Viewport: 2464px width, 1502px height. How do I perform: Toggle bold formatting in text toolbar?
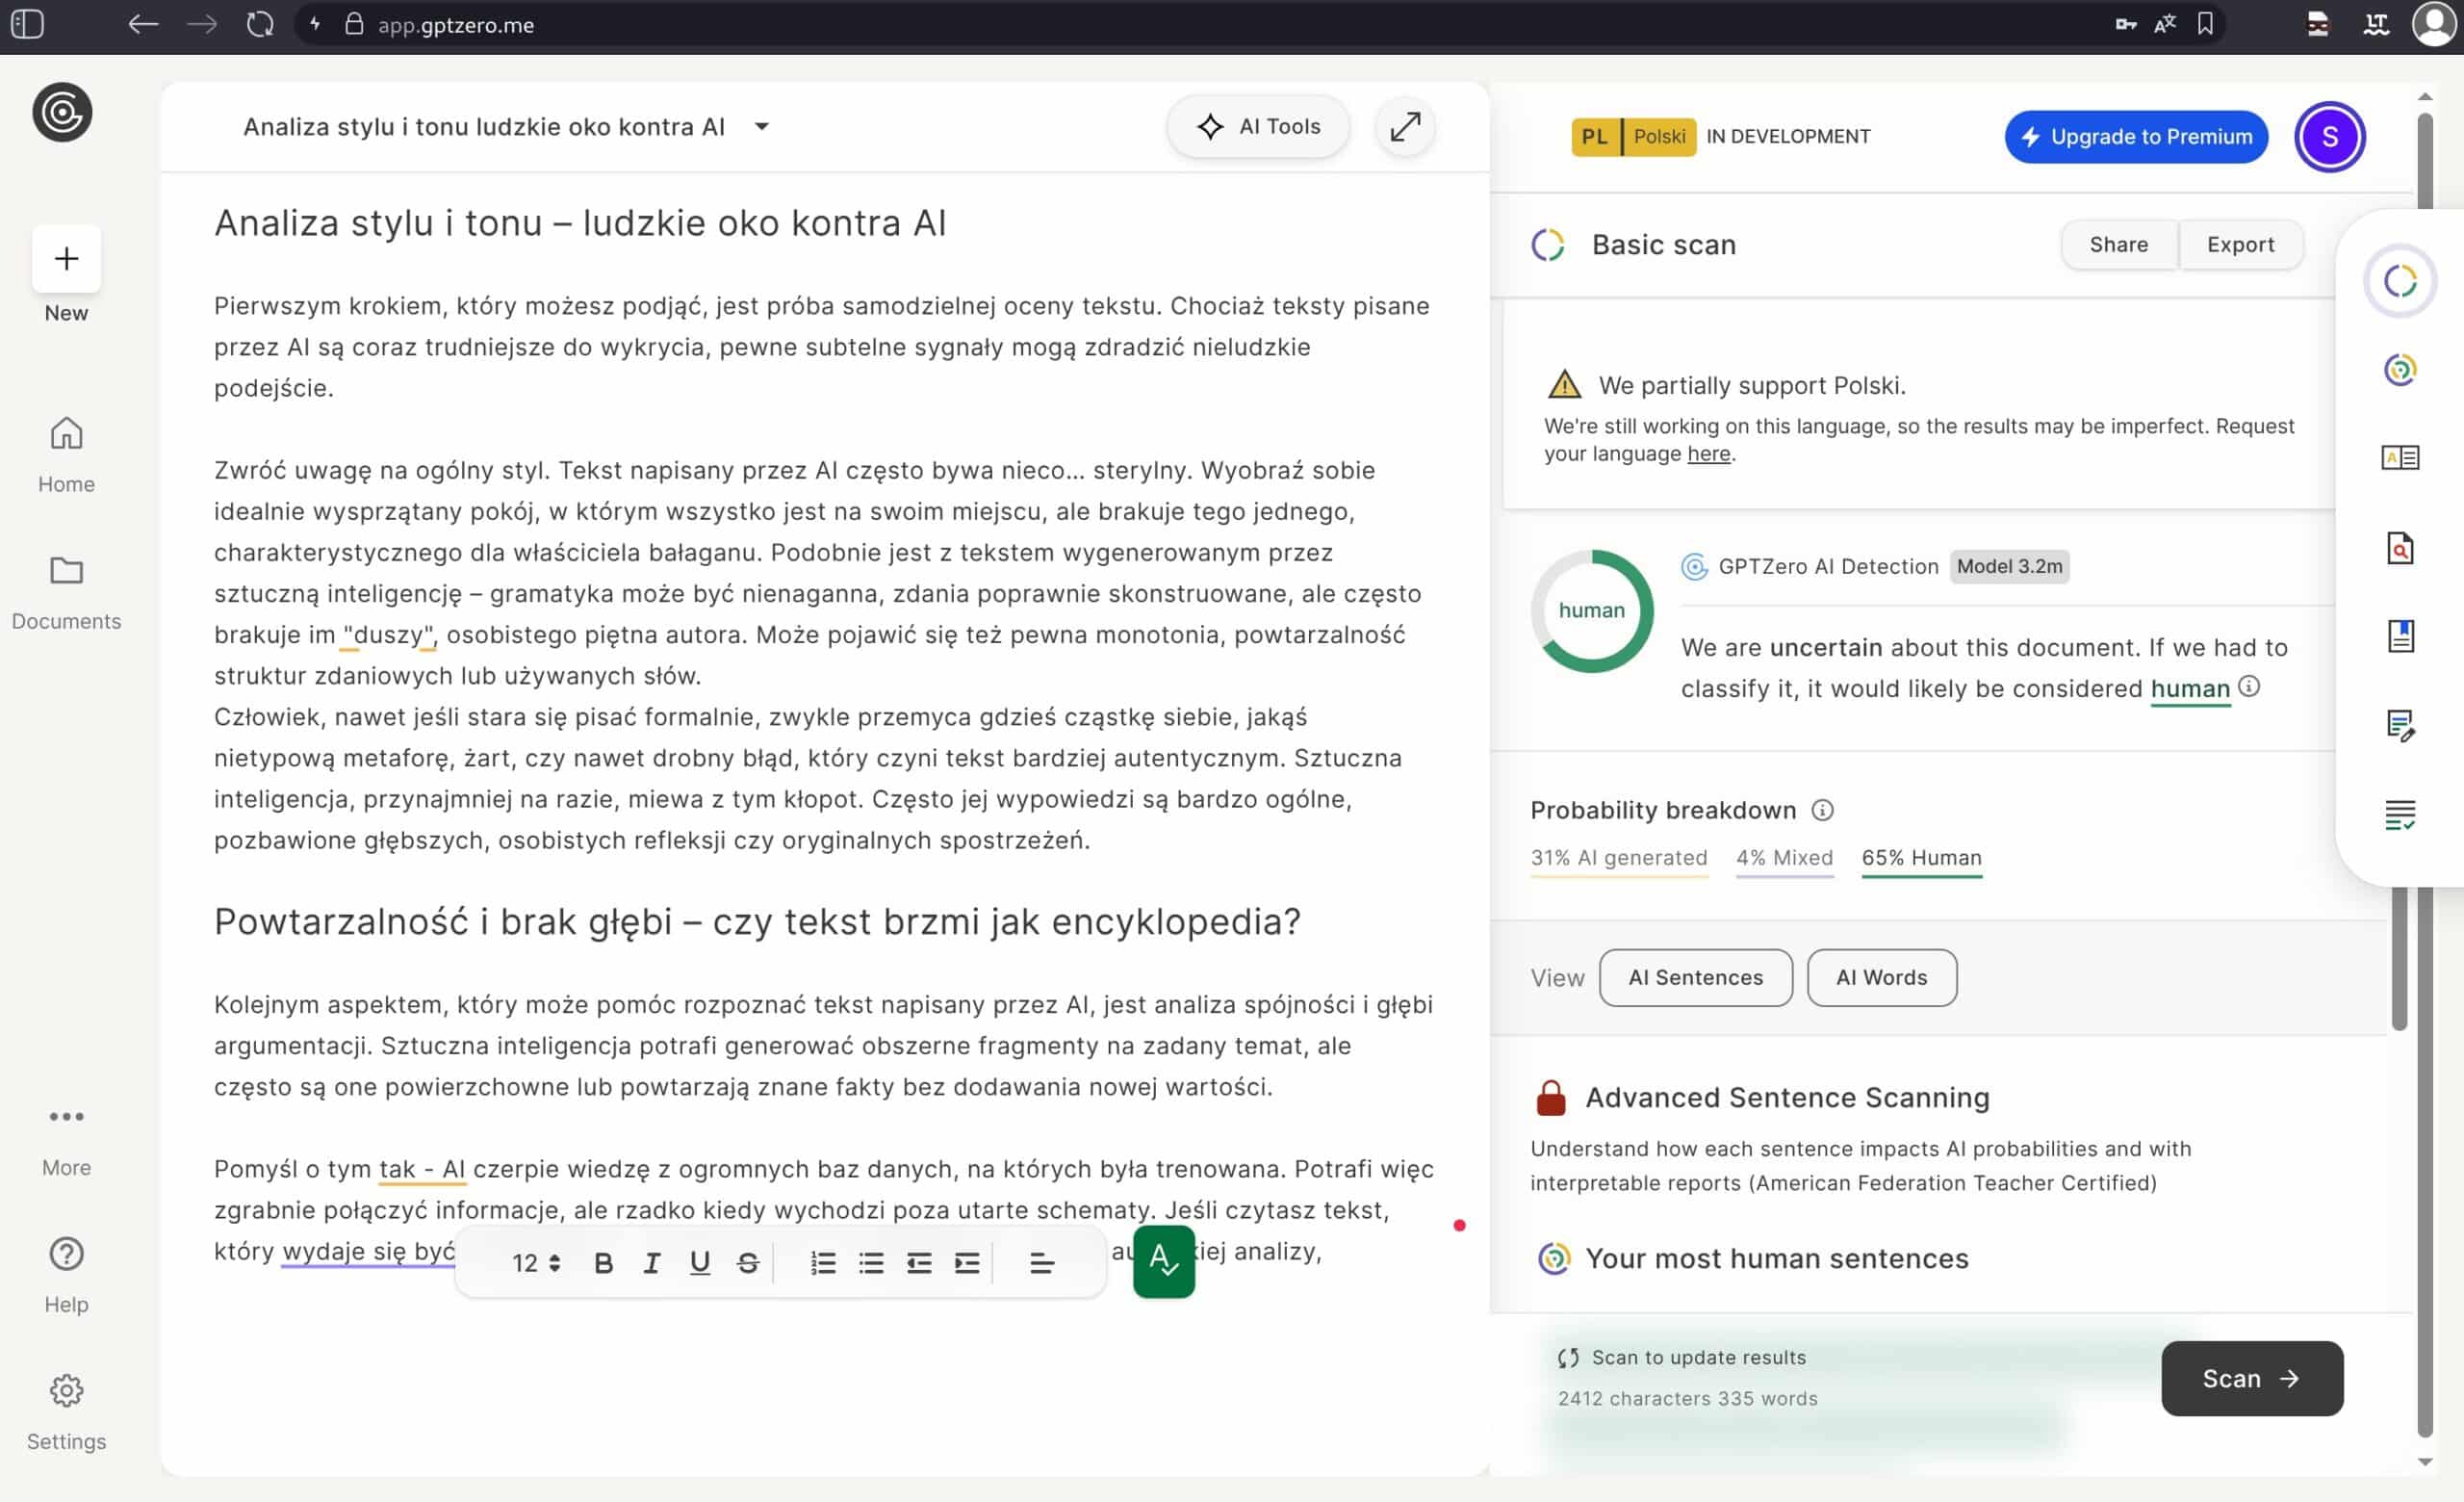603,1263
